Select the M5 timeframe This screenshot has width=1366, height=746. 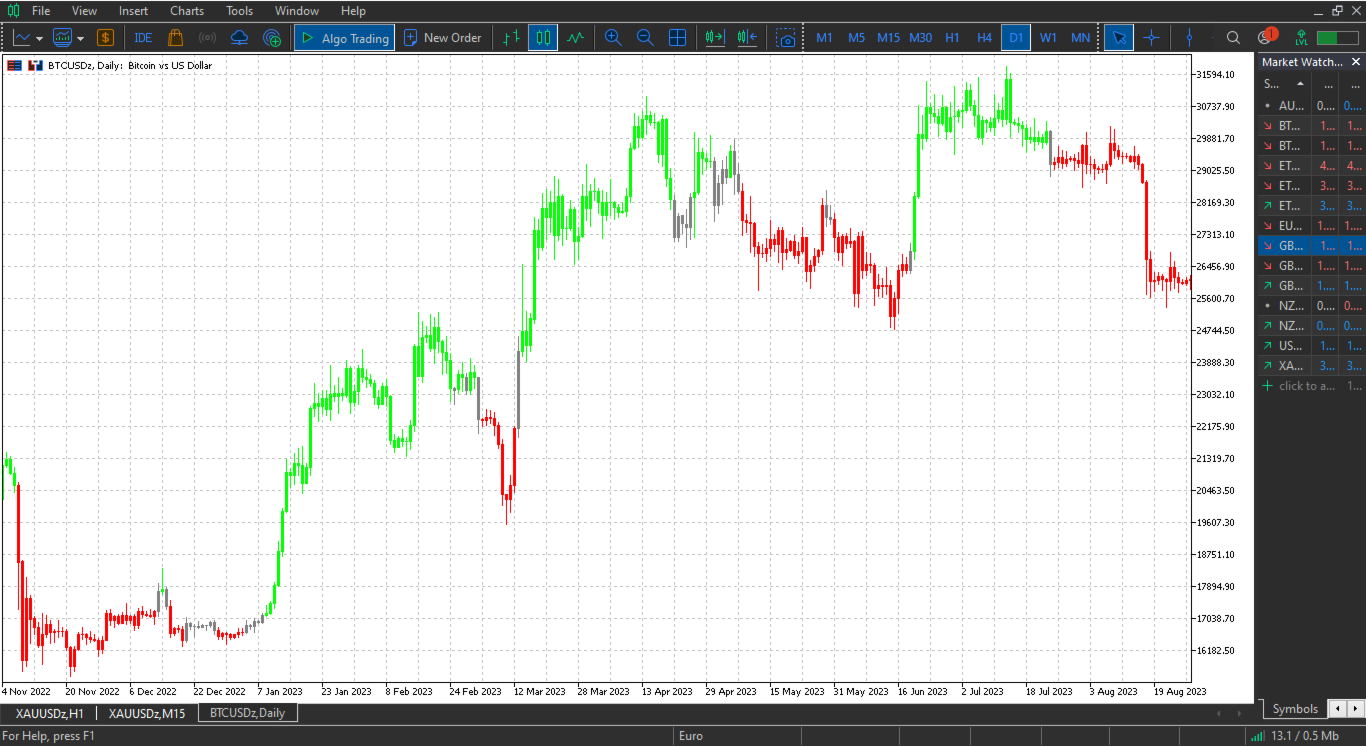(856, 38)
